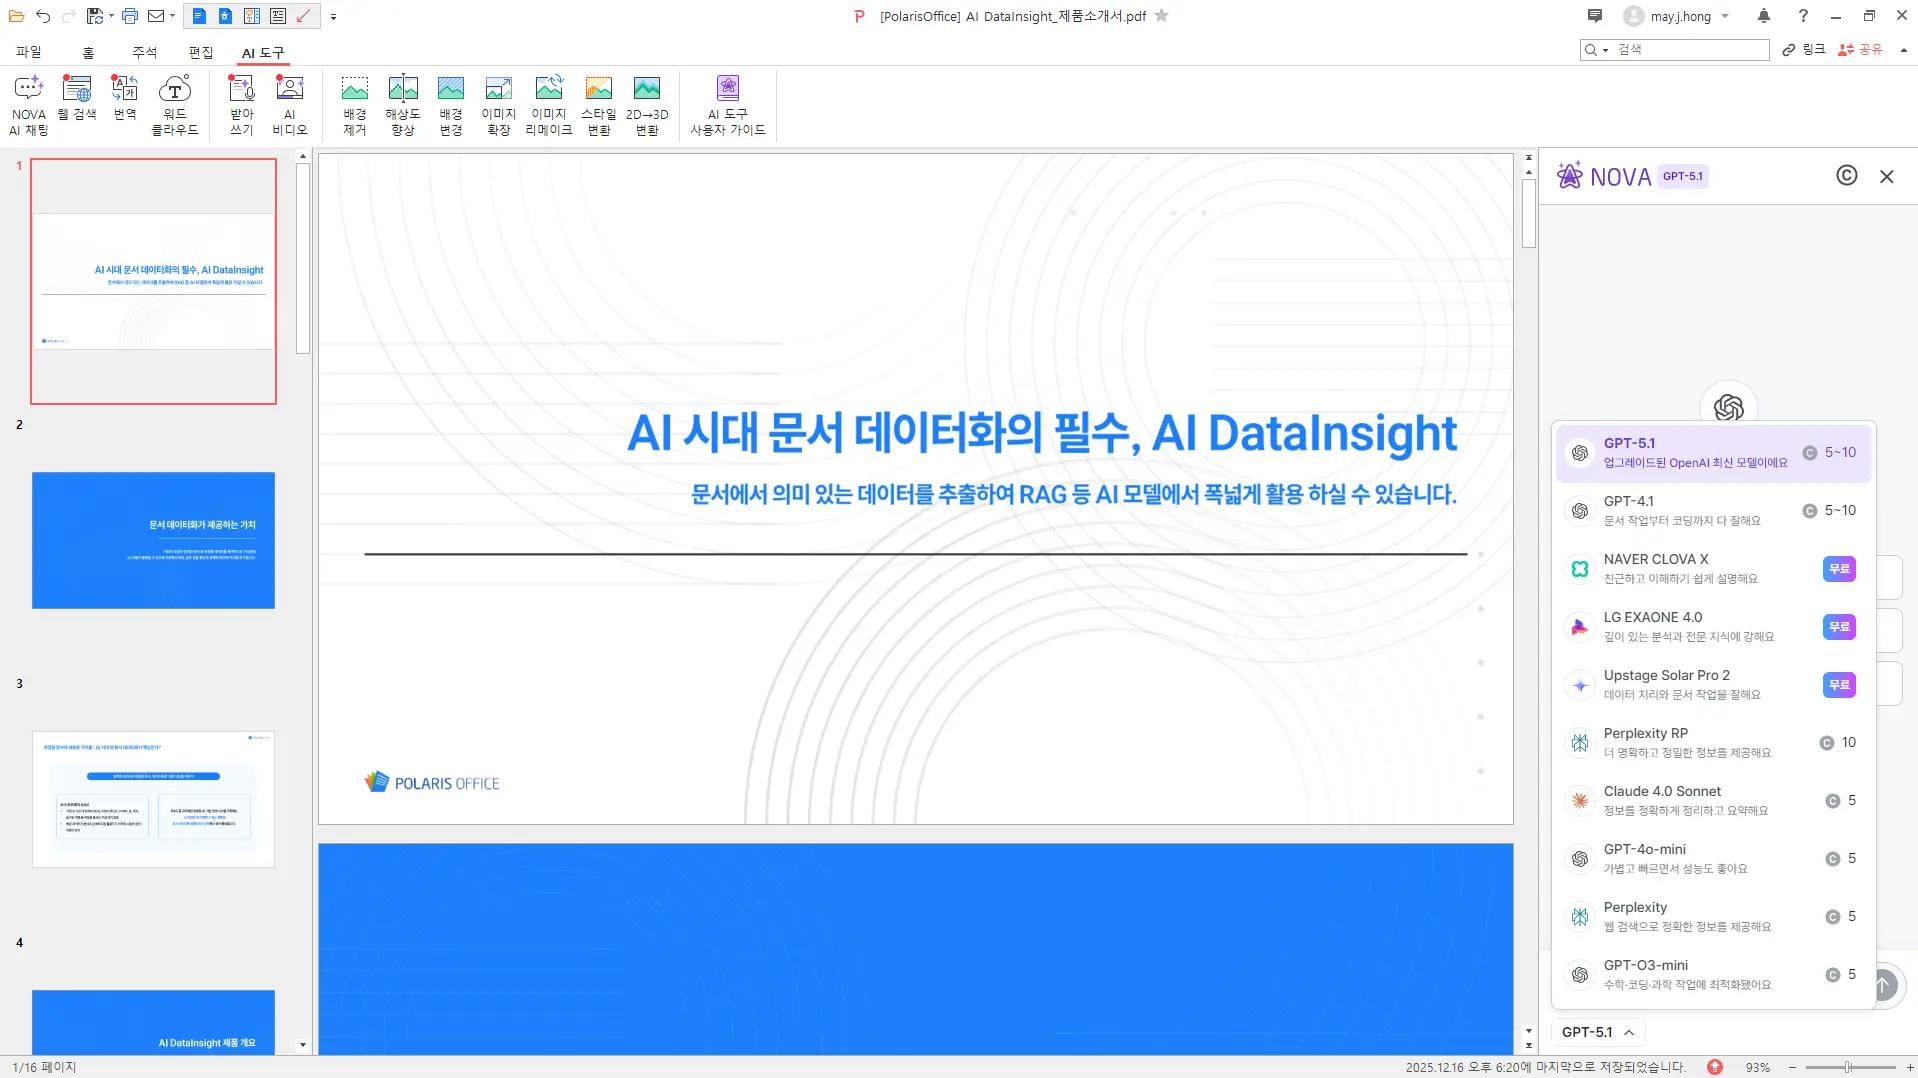The image size is (1918, 1078).
Task: Use the 배경 제거 background removal tool
Action: [355, 104]
